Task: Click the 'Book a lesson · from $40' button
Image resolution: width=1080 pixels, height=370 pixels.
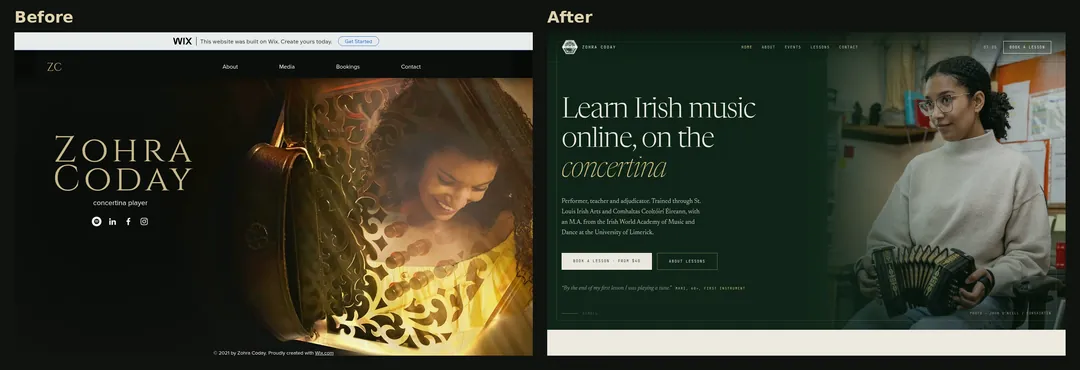Action: pos(606,261)
